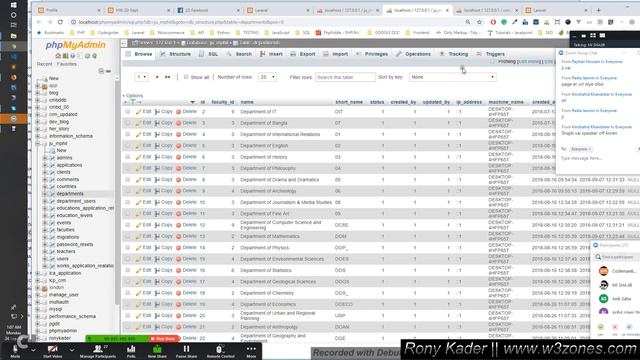This screenshot has height=360, width=640.
Task: Click Edit for Department of History row
Action: point(144,157)
